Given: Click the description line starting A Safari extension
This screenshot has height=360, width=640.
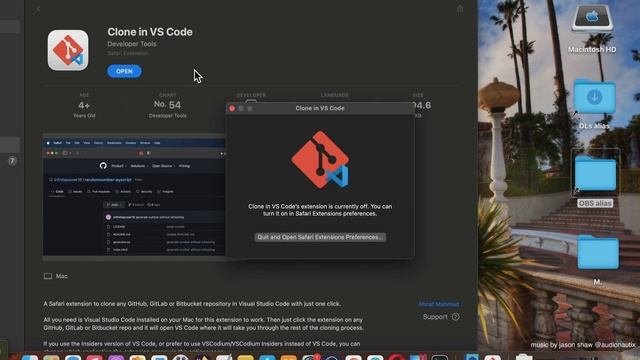Looking at the screenshot, I should [192, 304].
